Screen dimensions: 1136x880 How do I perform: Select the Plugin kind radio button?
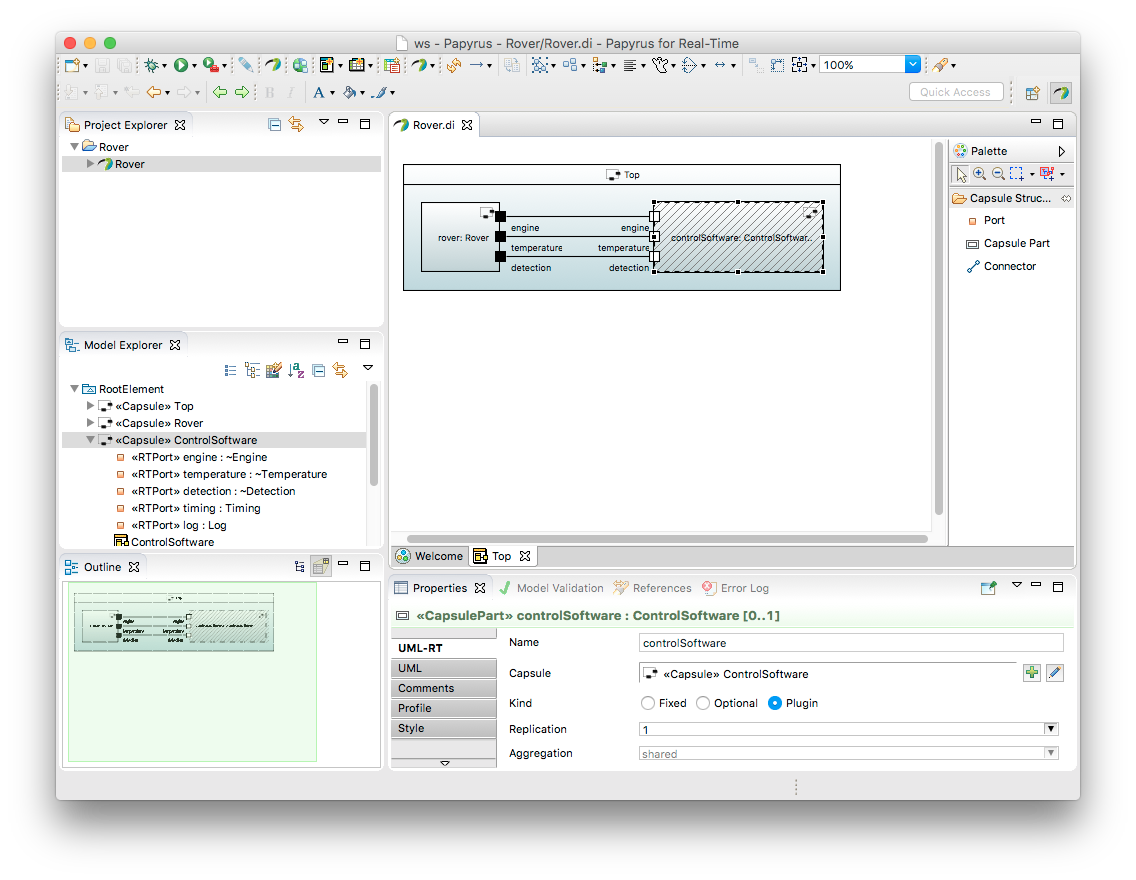(774, 703)
